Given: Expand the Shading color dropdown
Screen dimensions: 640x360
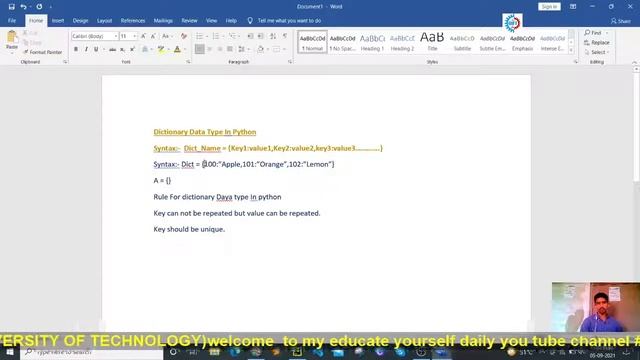Looking at the screenshot, I should (x=267, y=49).
